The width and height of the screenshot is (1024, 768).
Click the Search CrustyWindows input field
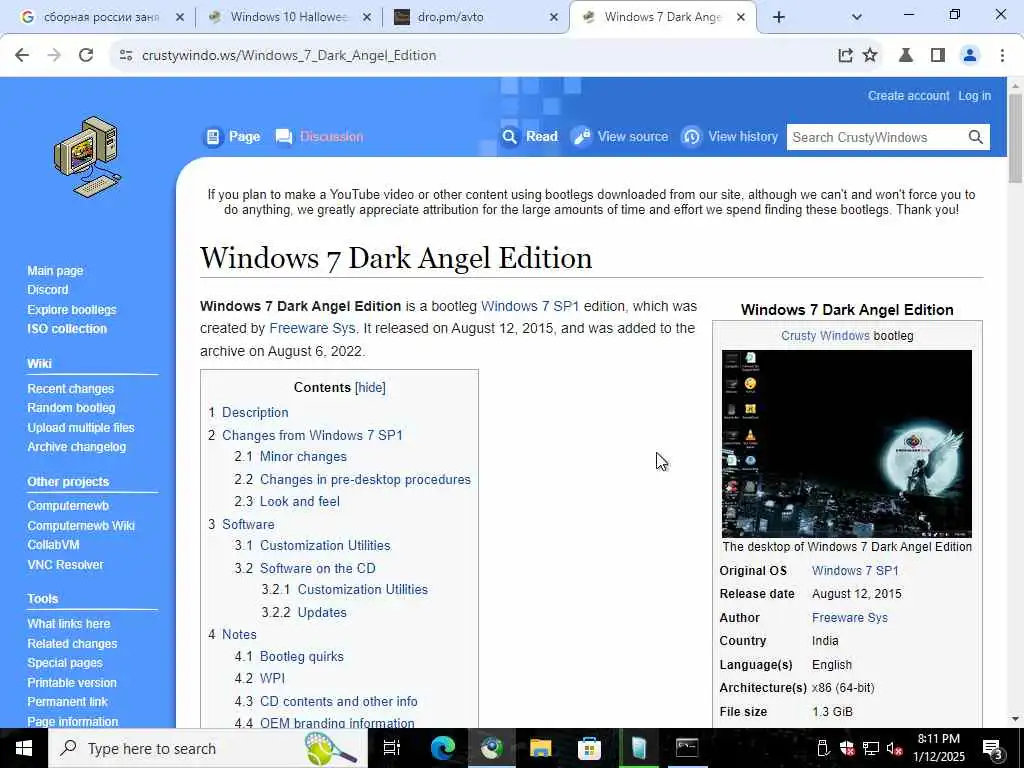(x=877, y=137)
